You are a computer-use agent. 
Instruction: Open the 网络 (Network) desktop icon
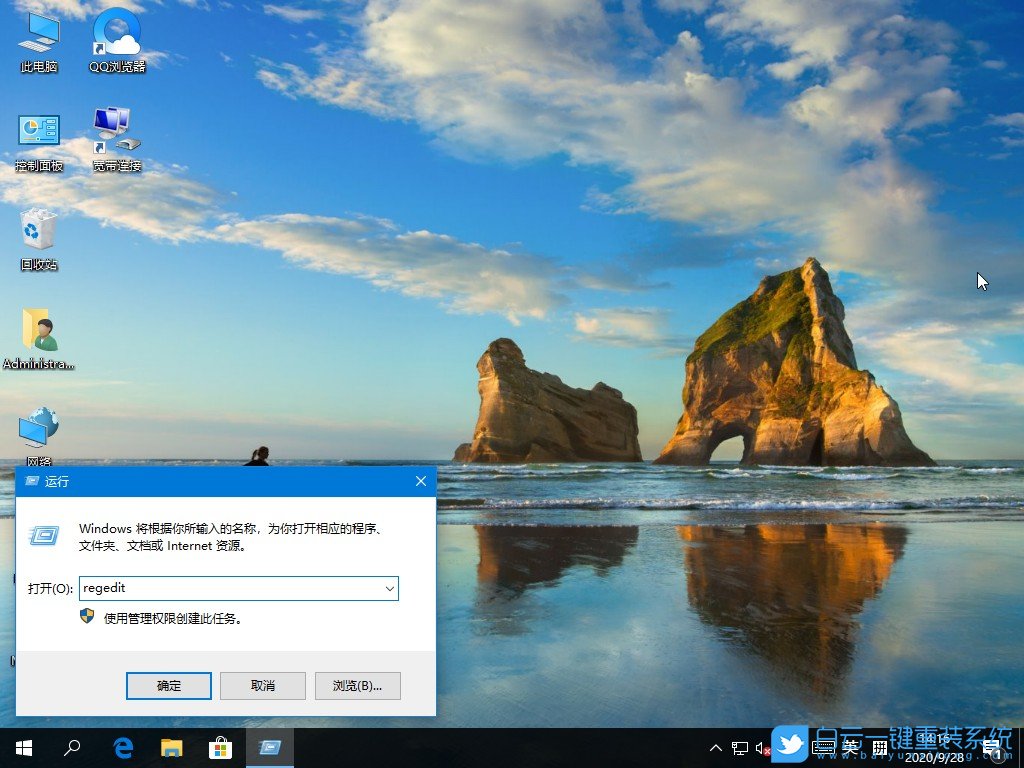(37, 428)
